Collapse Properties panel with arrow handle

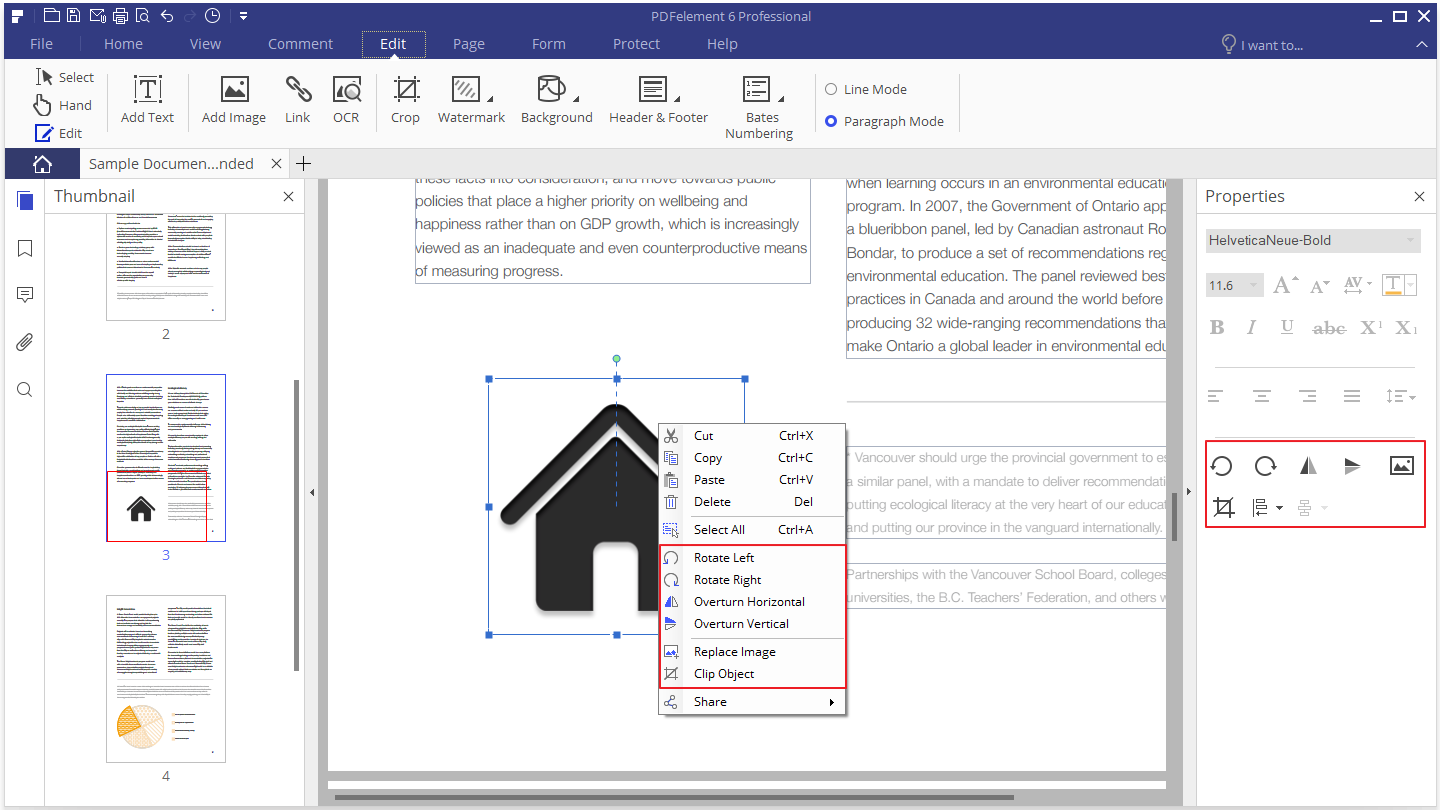click(x=1188, y=491)
